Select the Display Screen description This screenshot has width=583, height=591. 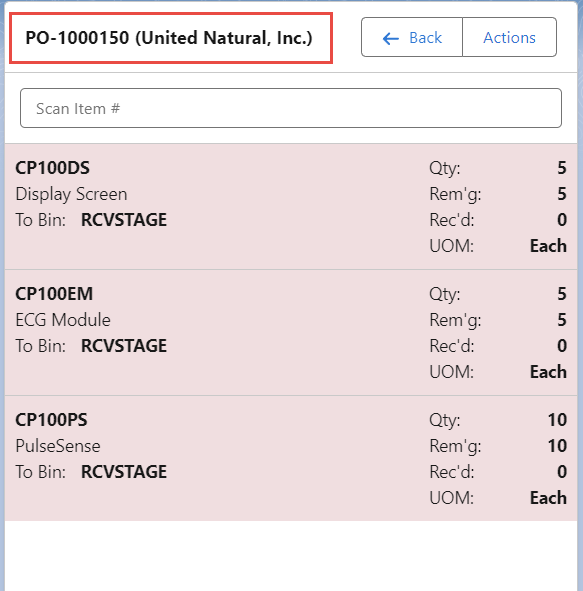[x=71, y=194]
